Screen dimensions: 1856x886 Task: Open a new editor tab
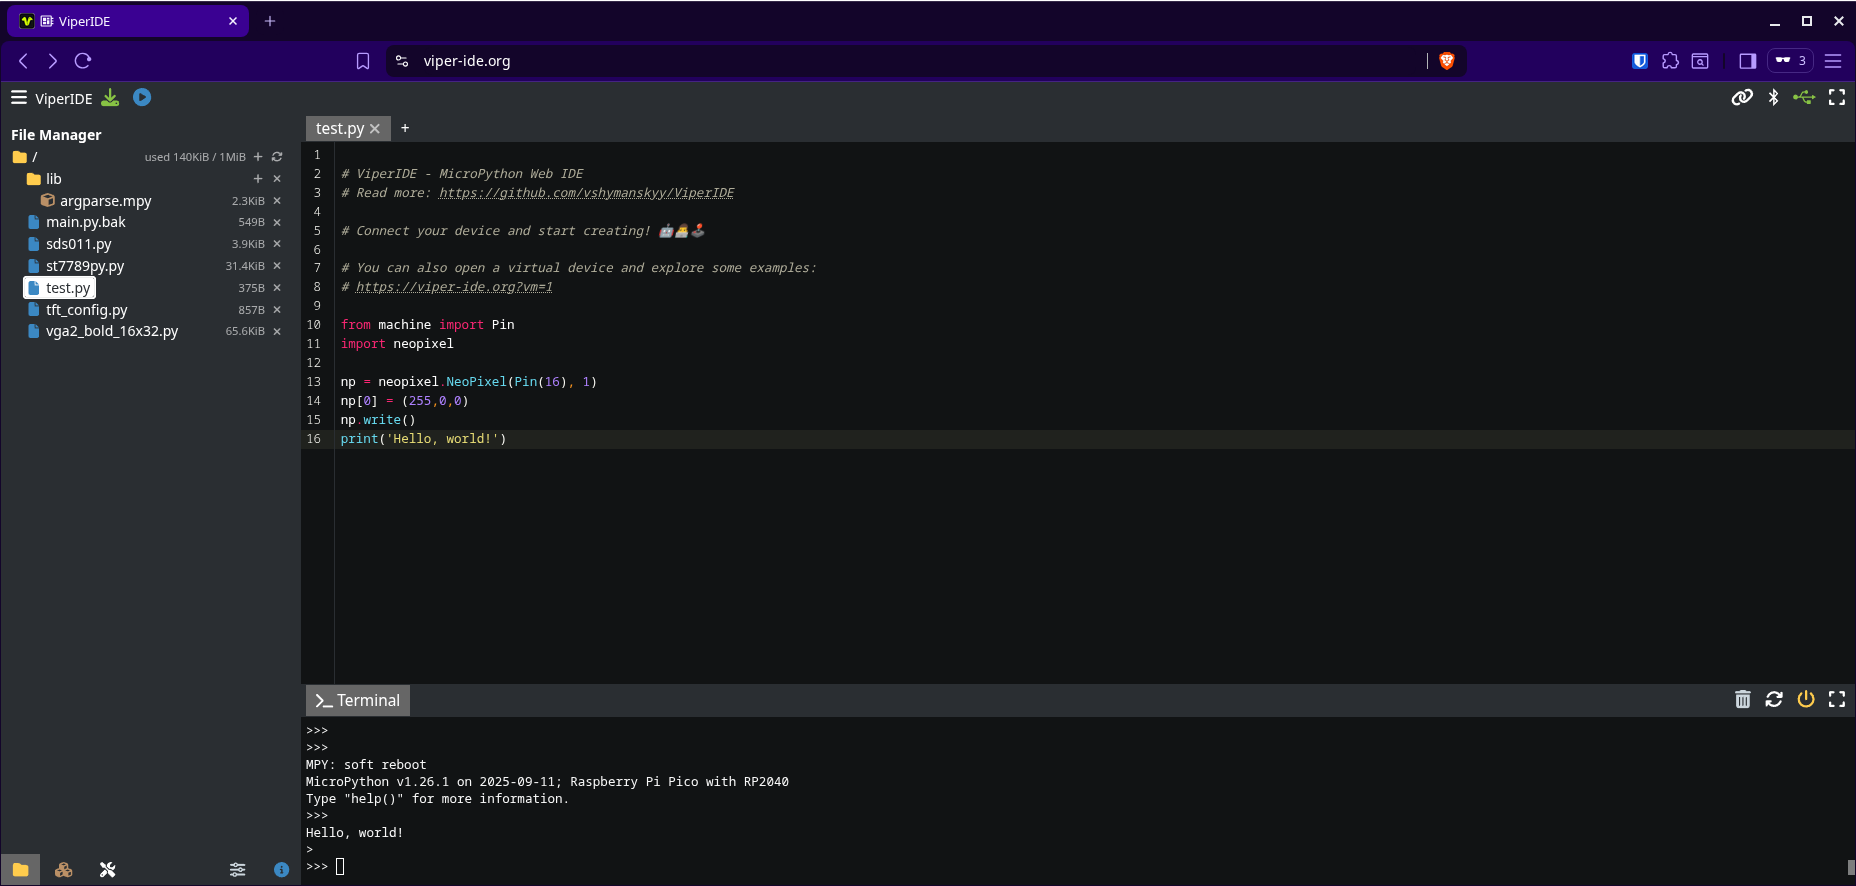[405, 128]
